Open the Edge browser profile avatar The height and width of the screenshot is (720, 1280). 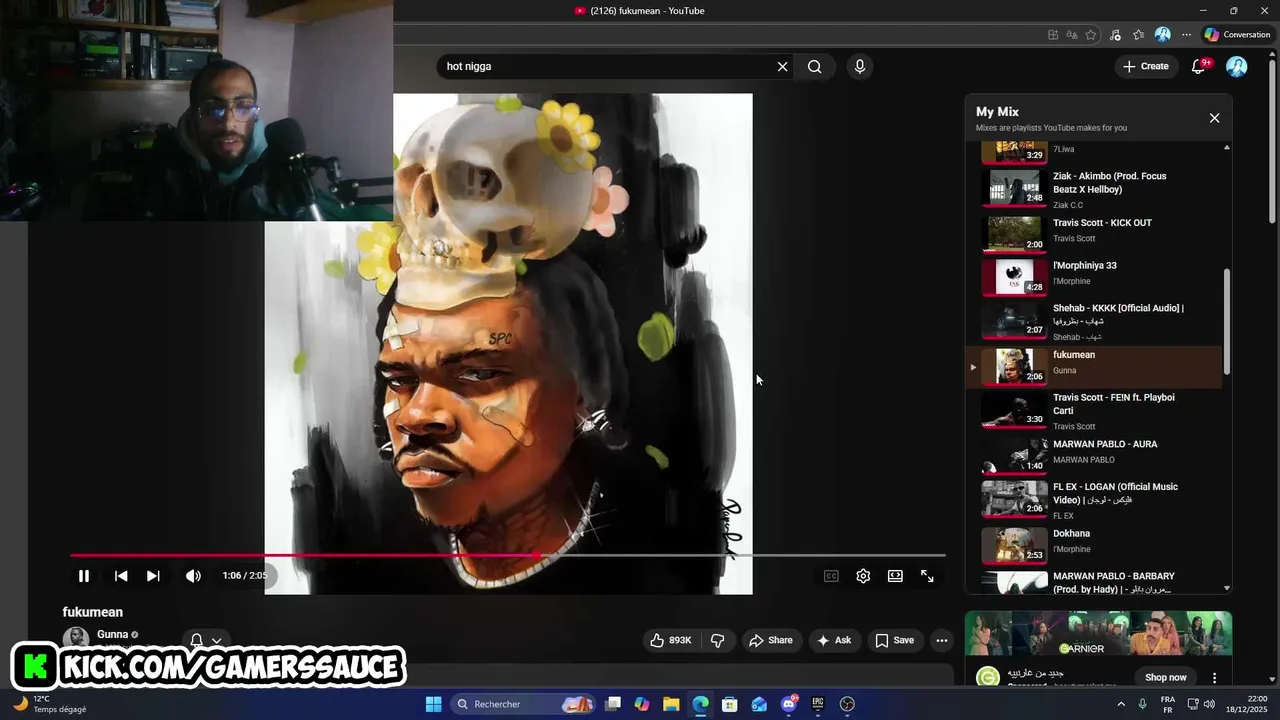(1162, 34)
